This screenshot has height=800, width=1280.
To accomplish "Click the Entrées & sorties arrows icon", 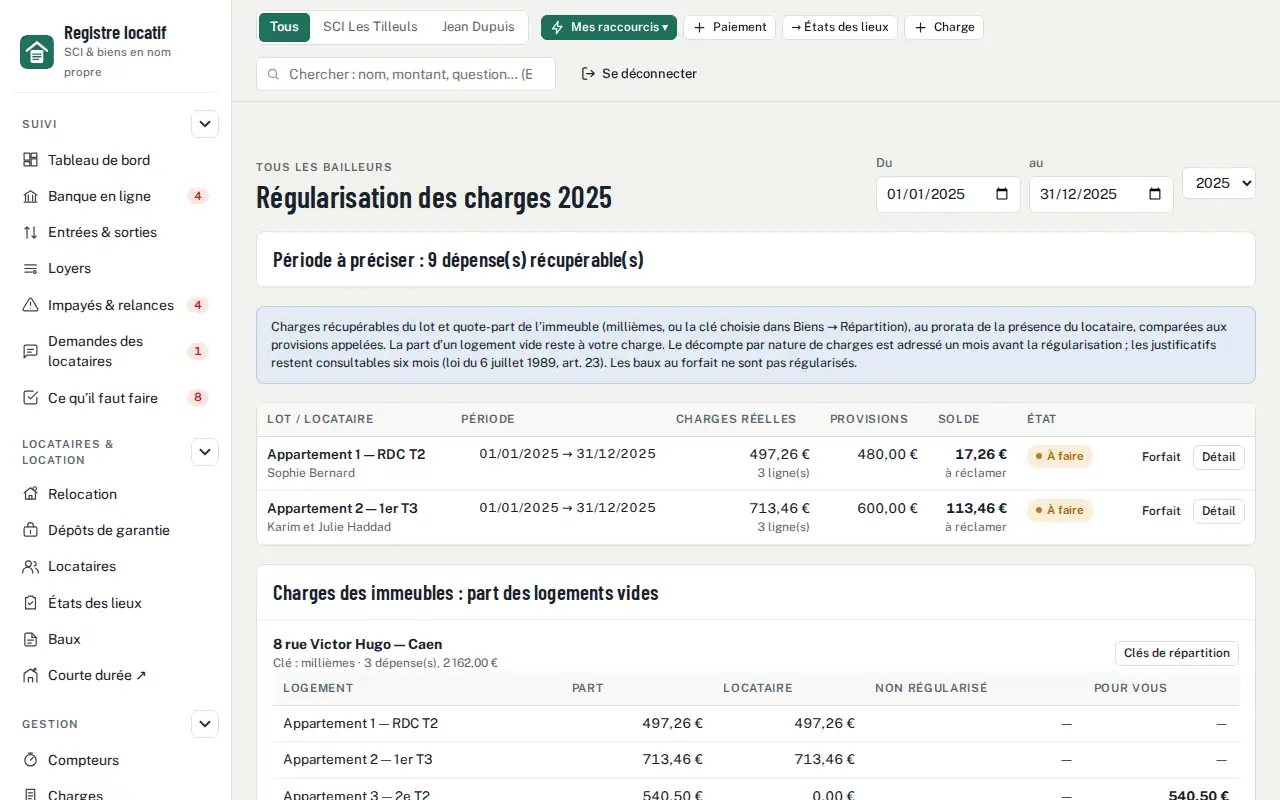I will click(30, 232).
